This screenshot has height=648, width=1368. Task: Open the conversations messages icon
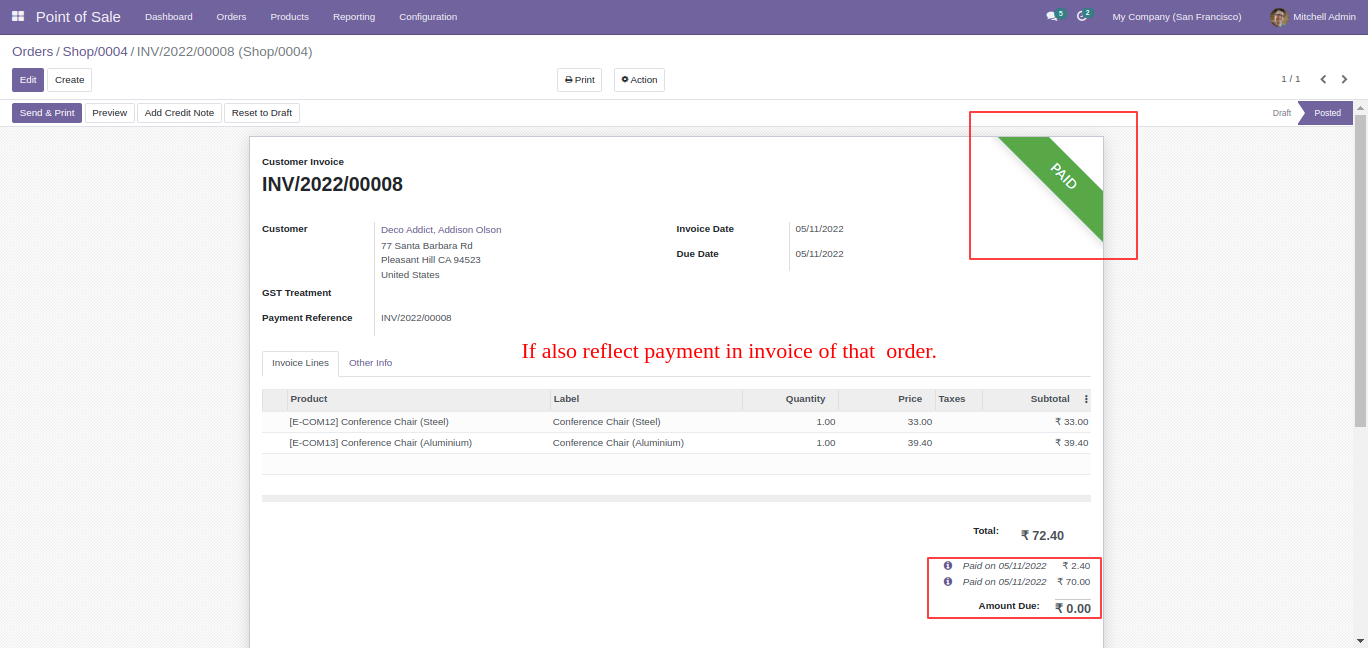point(1051,17)
